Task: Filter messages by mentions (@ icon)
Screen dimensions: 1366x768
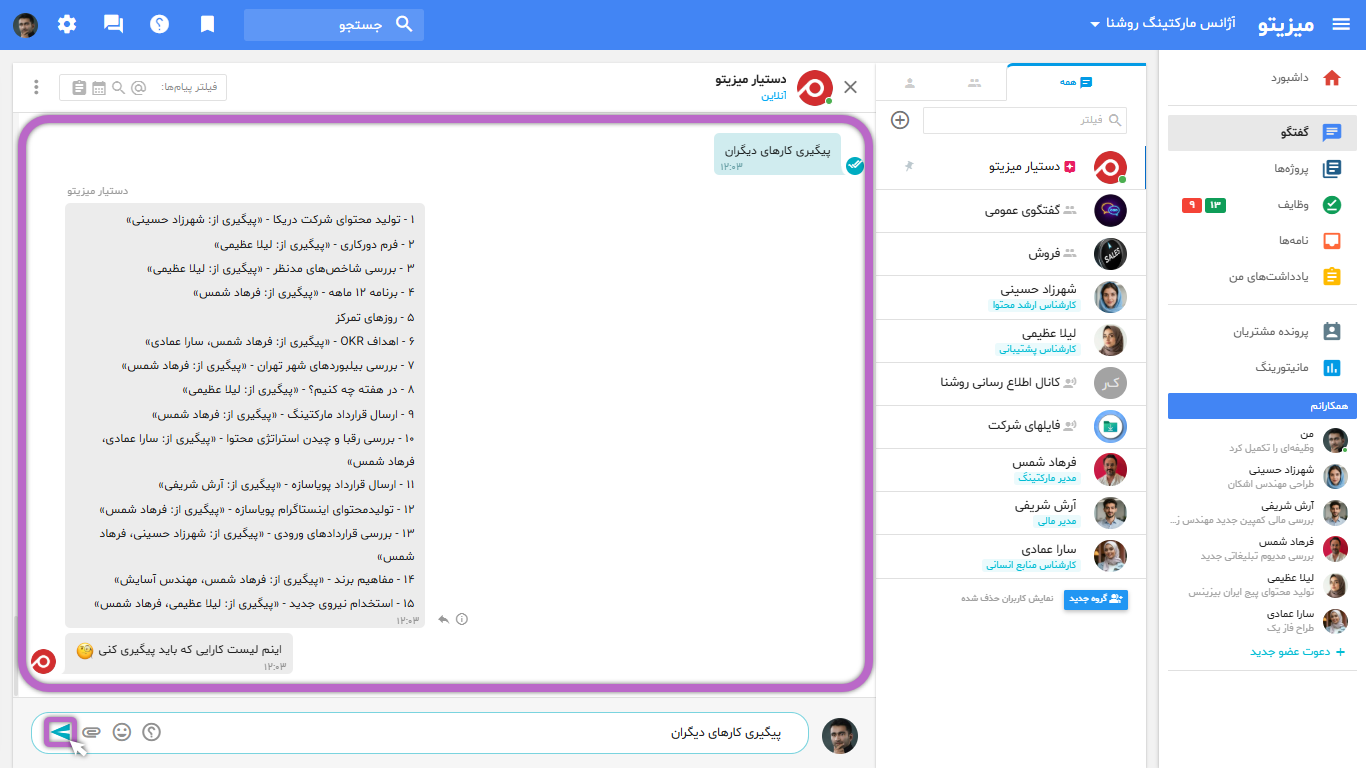Action: coord(139,88)
